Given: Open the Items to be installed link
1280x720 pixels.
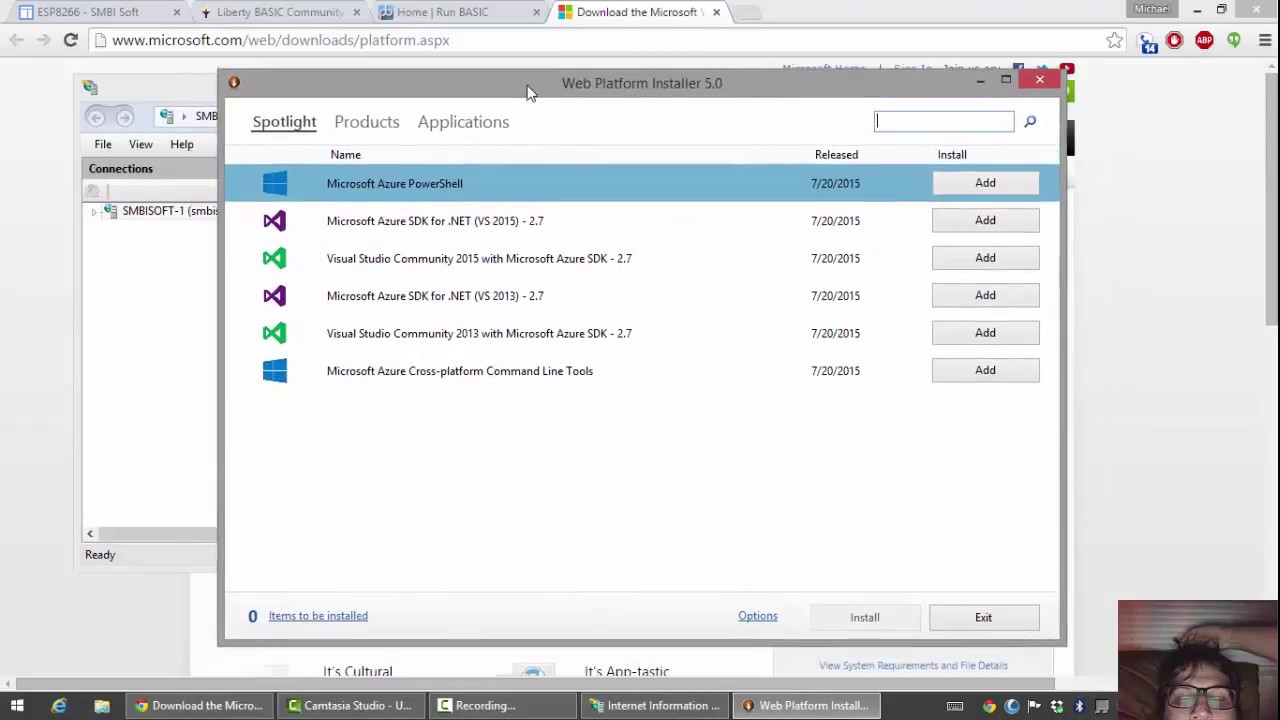Looking at the screenshot, I should [318, 616].
